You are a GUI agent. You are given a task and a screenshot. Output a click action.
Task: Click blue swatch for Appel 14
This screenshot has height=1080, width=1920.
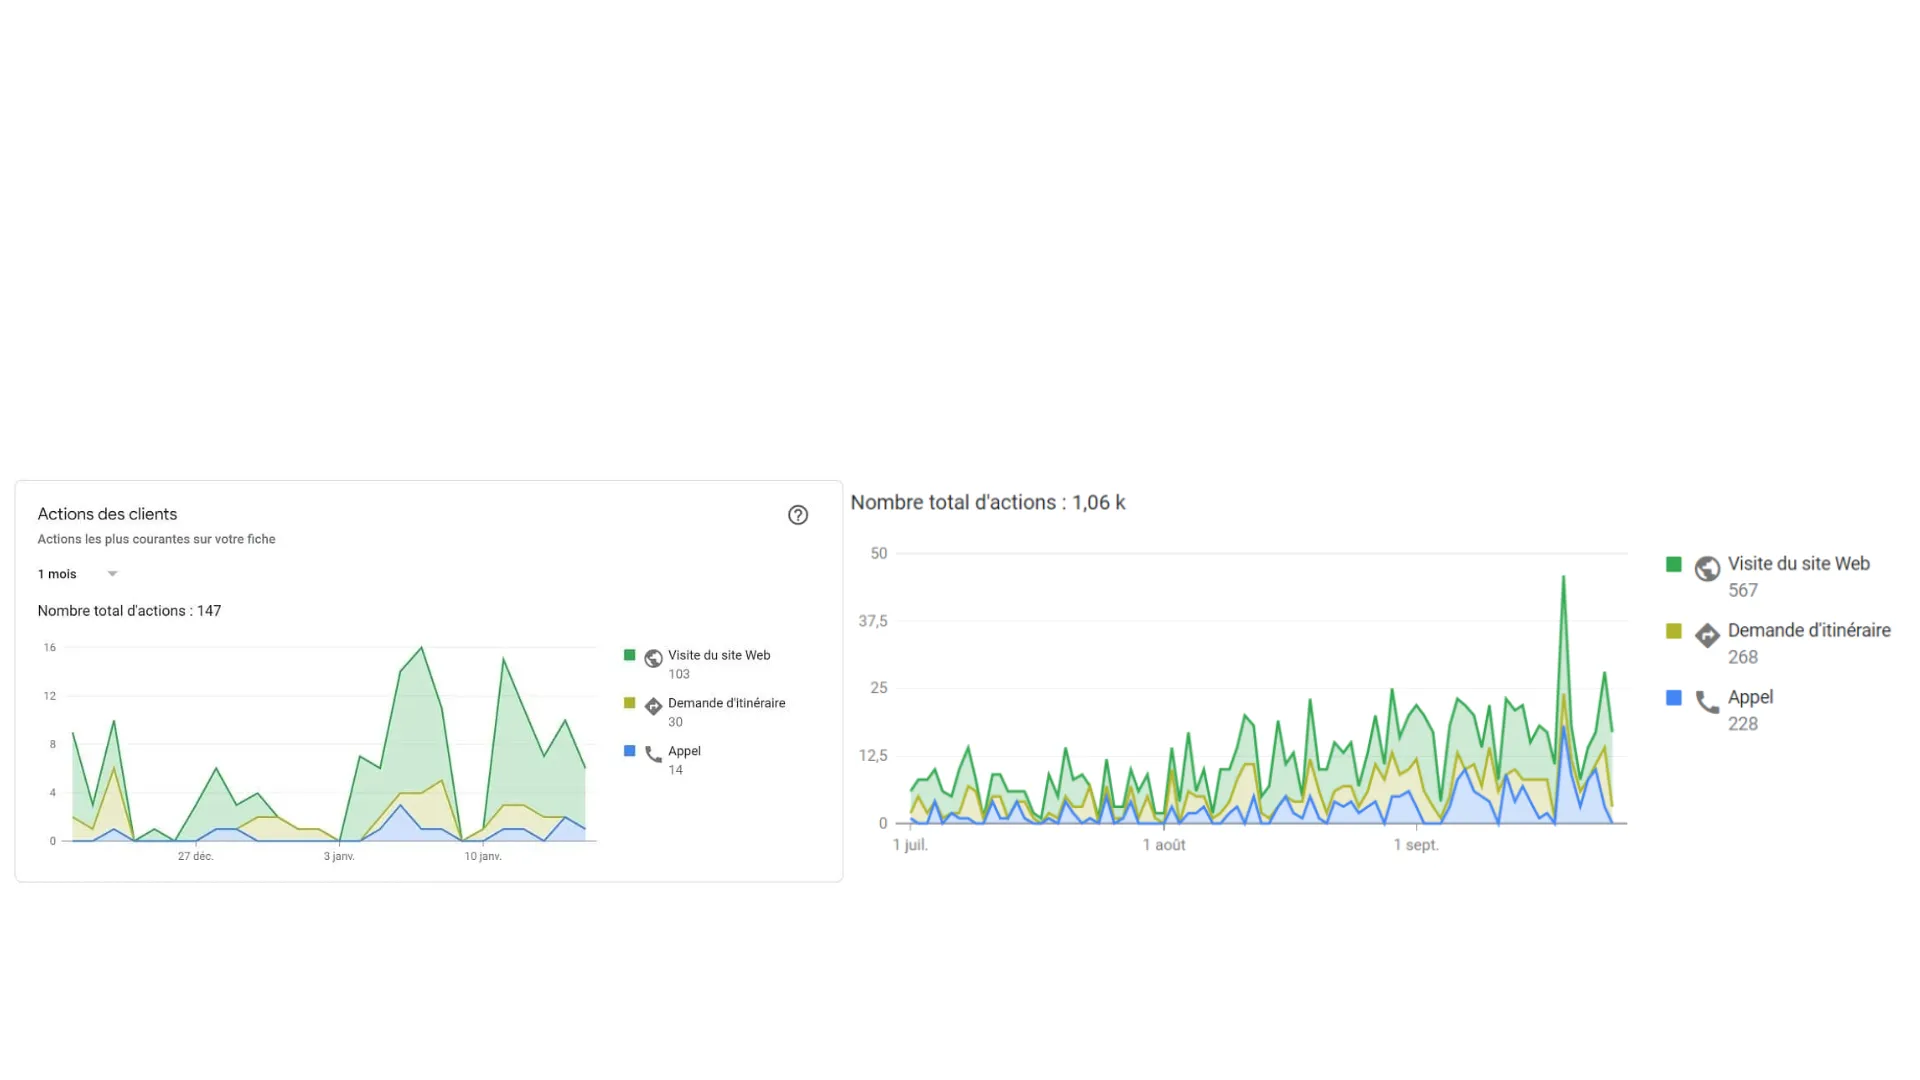coord(629,751)
